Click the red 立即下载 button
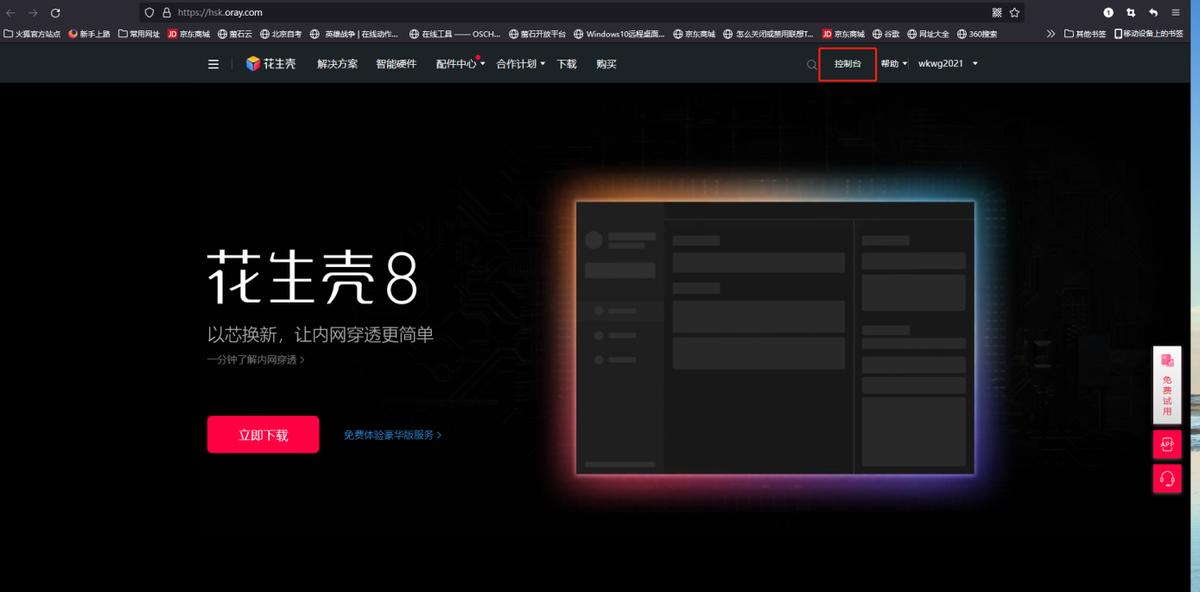The image size is (1200, 592). (263, 435)
